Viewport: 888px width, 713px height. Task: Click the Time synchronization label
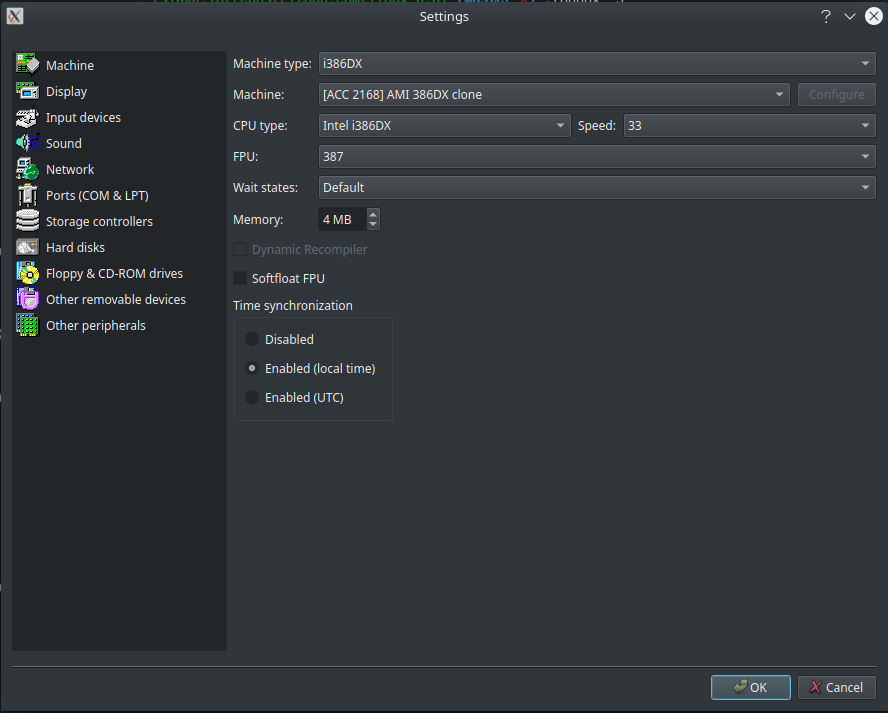tap(293, 305)
